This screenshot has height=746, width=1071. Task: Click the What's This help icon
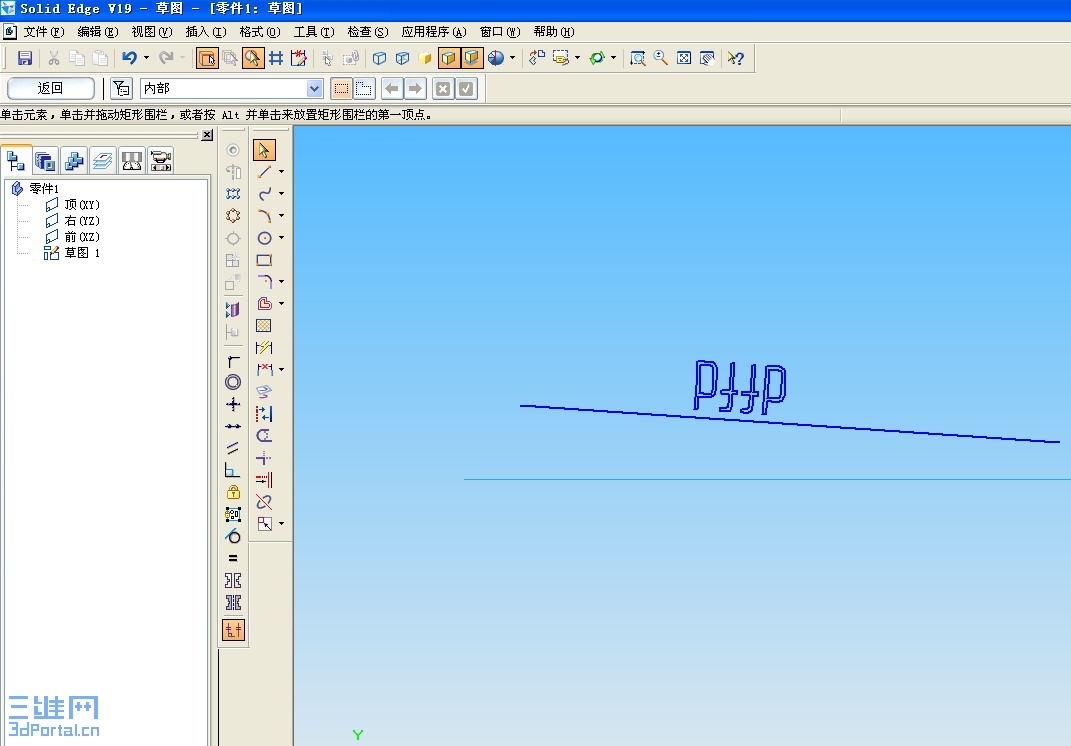pos(736,58)
